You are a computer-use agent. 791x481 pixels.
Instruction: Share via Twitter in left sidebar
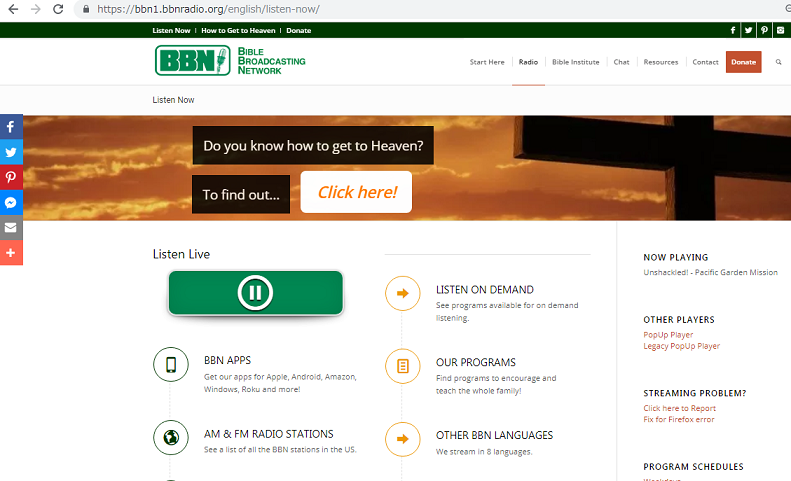[11, 152]
